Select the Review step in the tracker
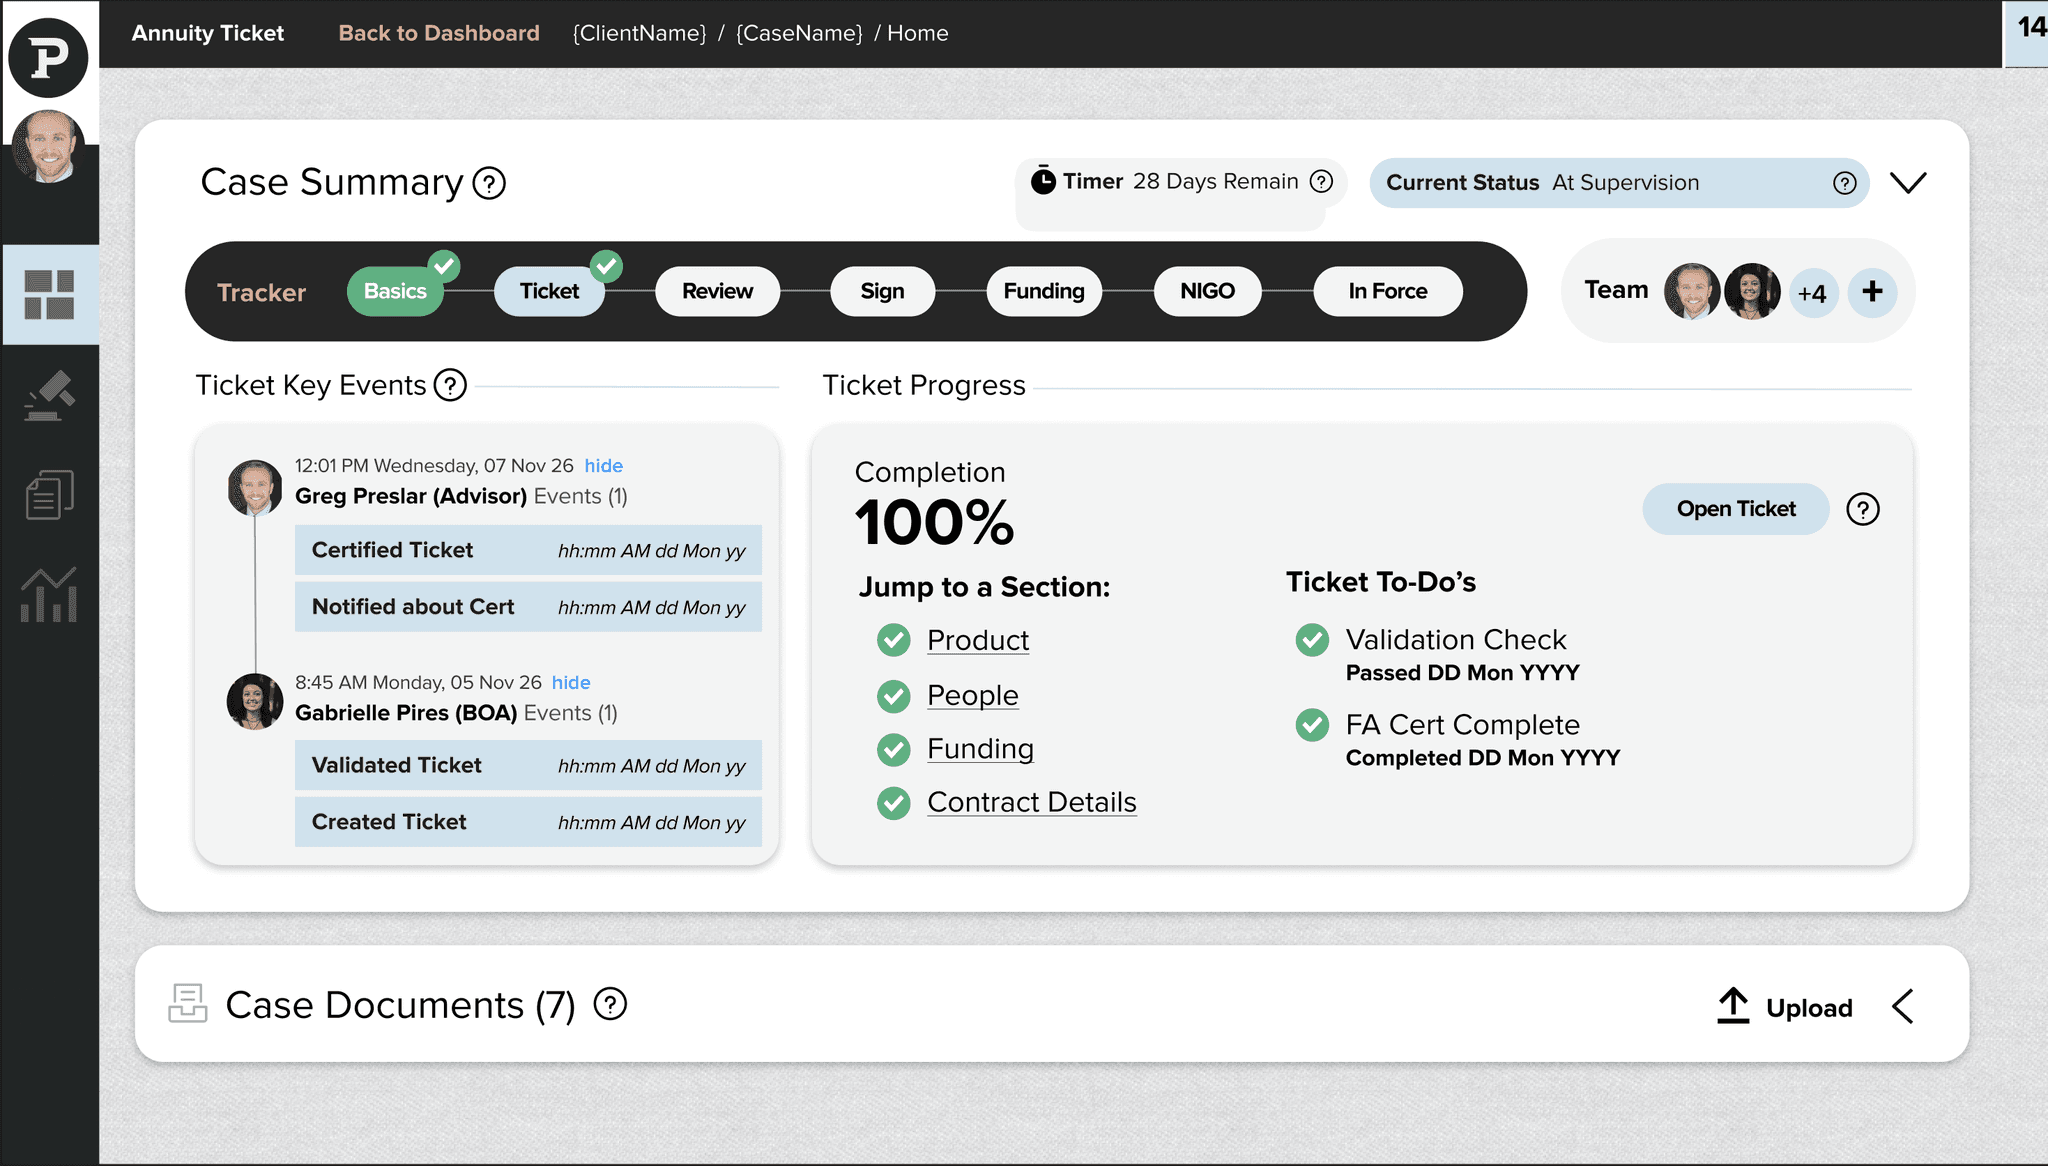 pos(717,291)
